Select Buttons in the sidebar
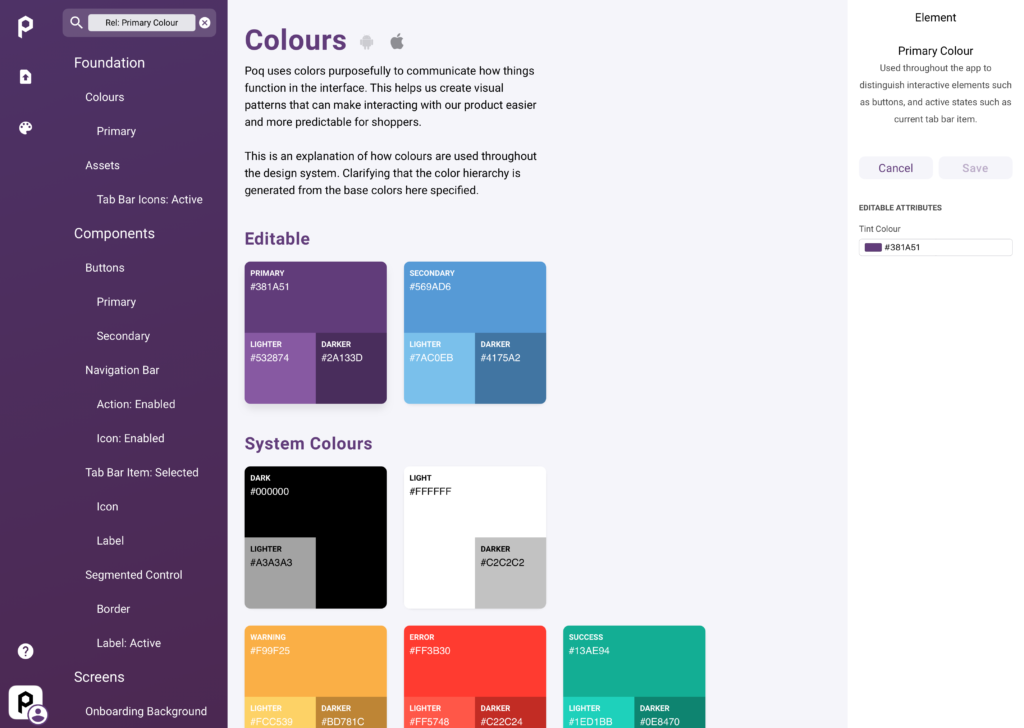This screenshot has height=728, width=1024. [104, 268]
